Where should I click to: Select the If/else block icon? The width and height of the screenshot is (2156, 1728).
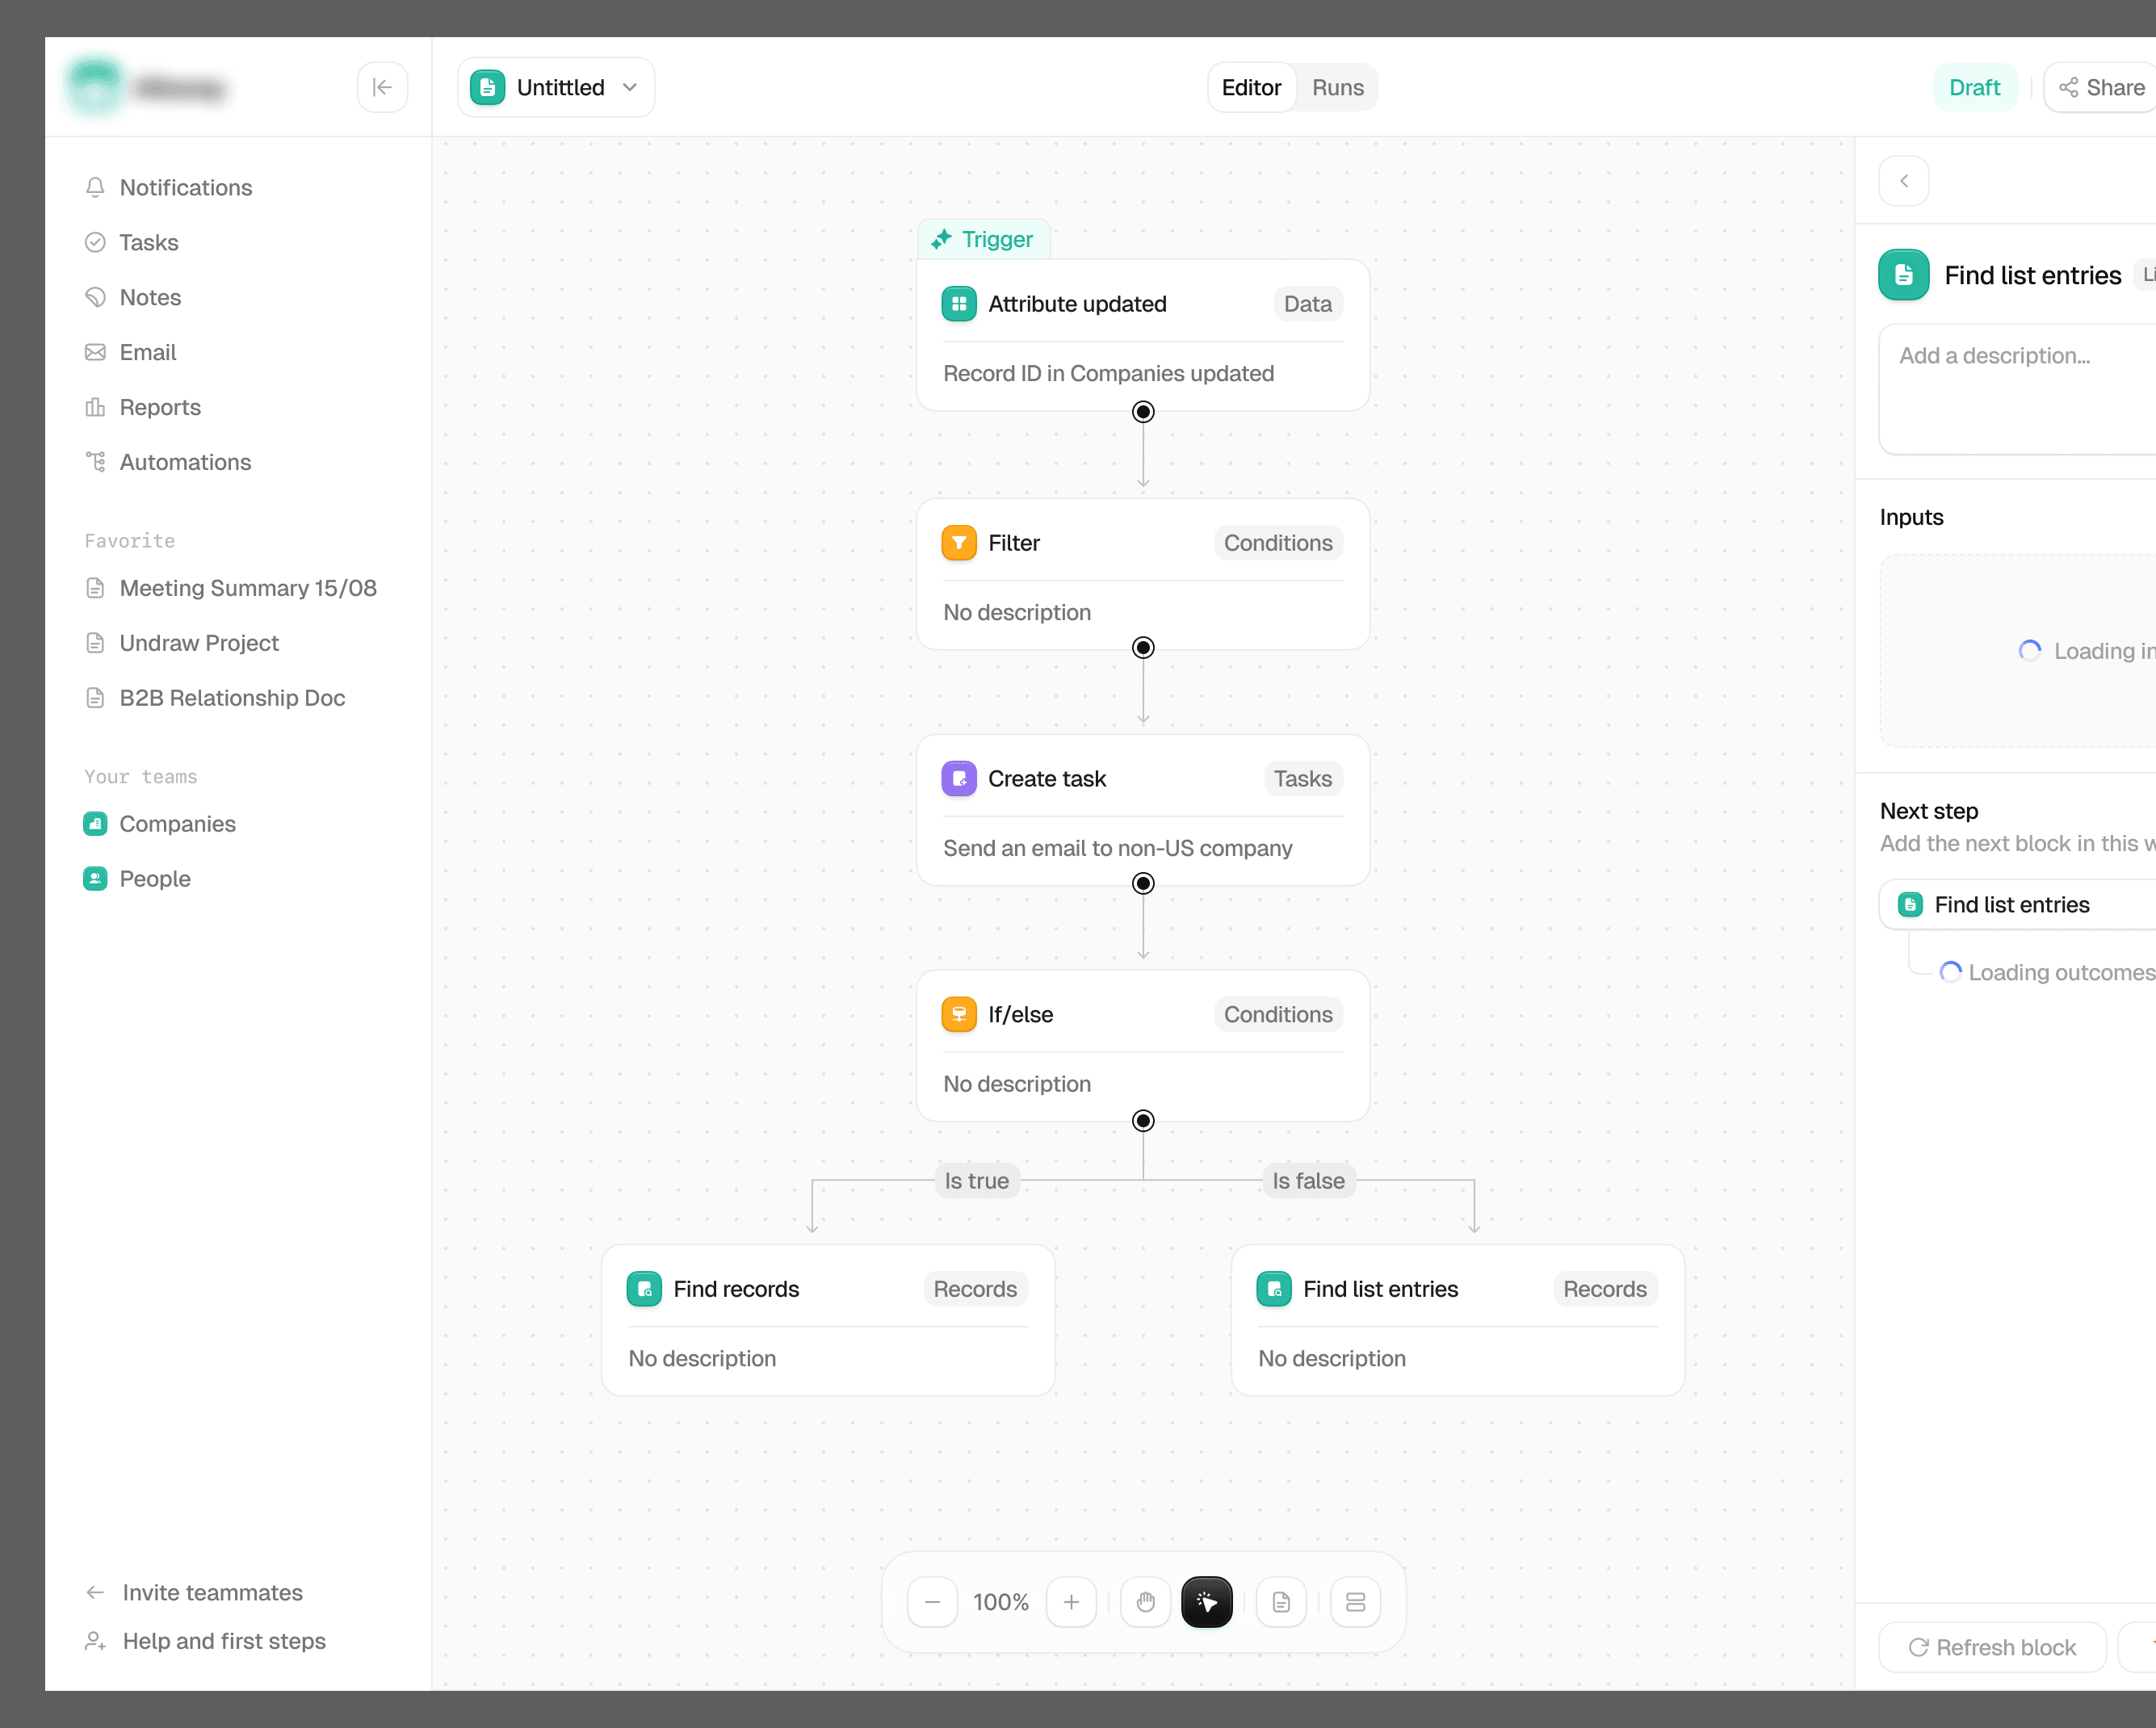point(959,1015)
